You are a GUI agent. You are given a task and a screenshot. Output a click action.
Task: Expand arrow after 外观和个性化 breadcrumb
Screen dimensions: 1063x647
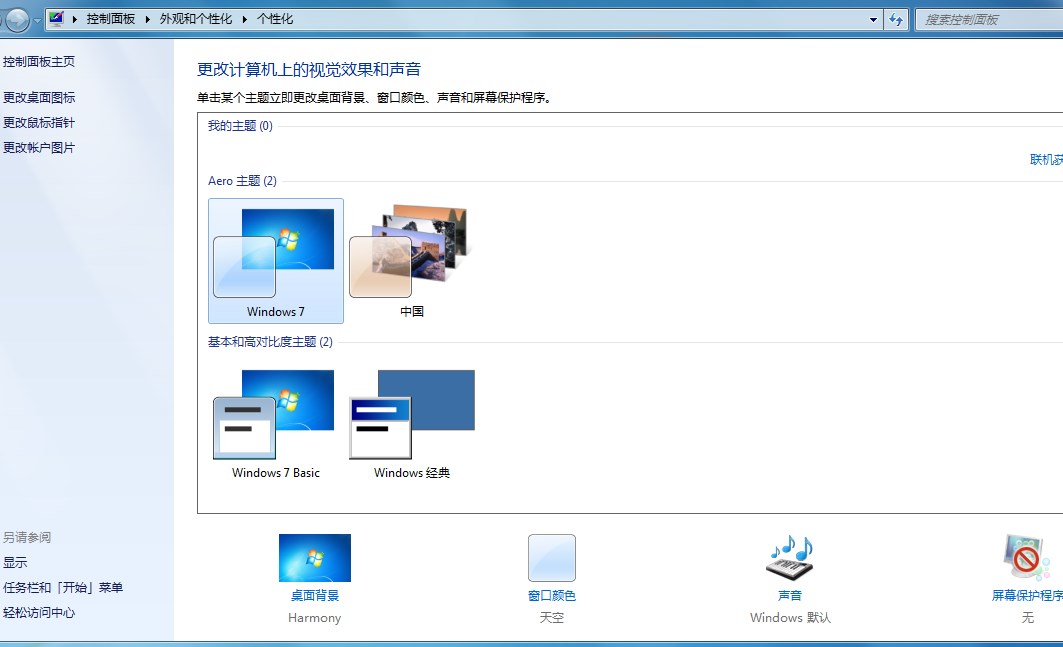(244, 19)
